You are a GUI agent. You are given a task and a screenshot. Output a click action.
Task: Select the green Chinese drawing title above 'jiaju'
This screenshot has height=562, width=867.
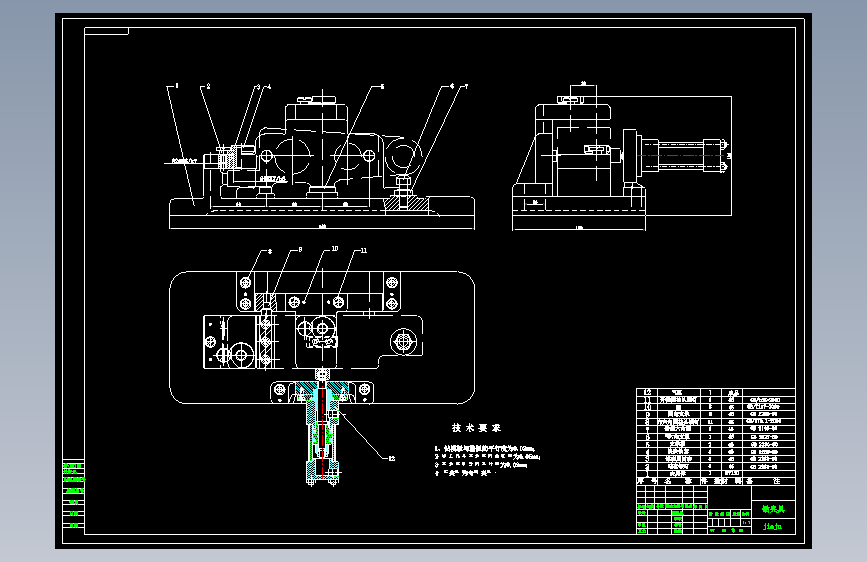[773, 509]
